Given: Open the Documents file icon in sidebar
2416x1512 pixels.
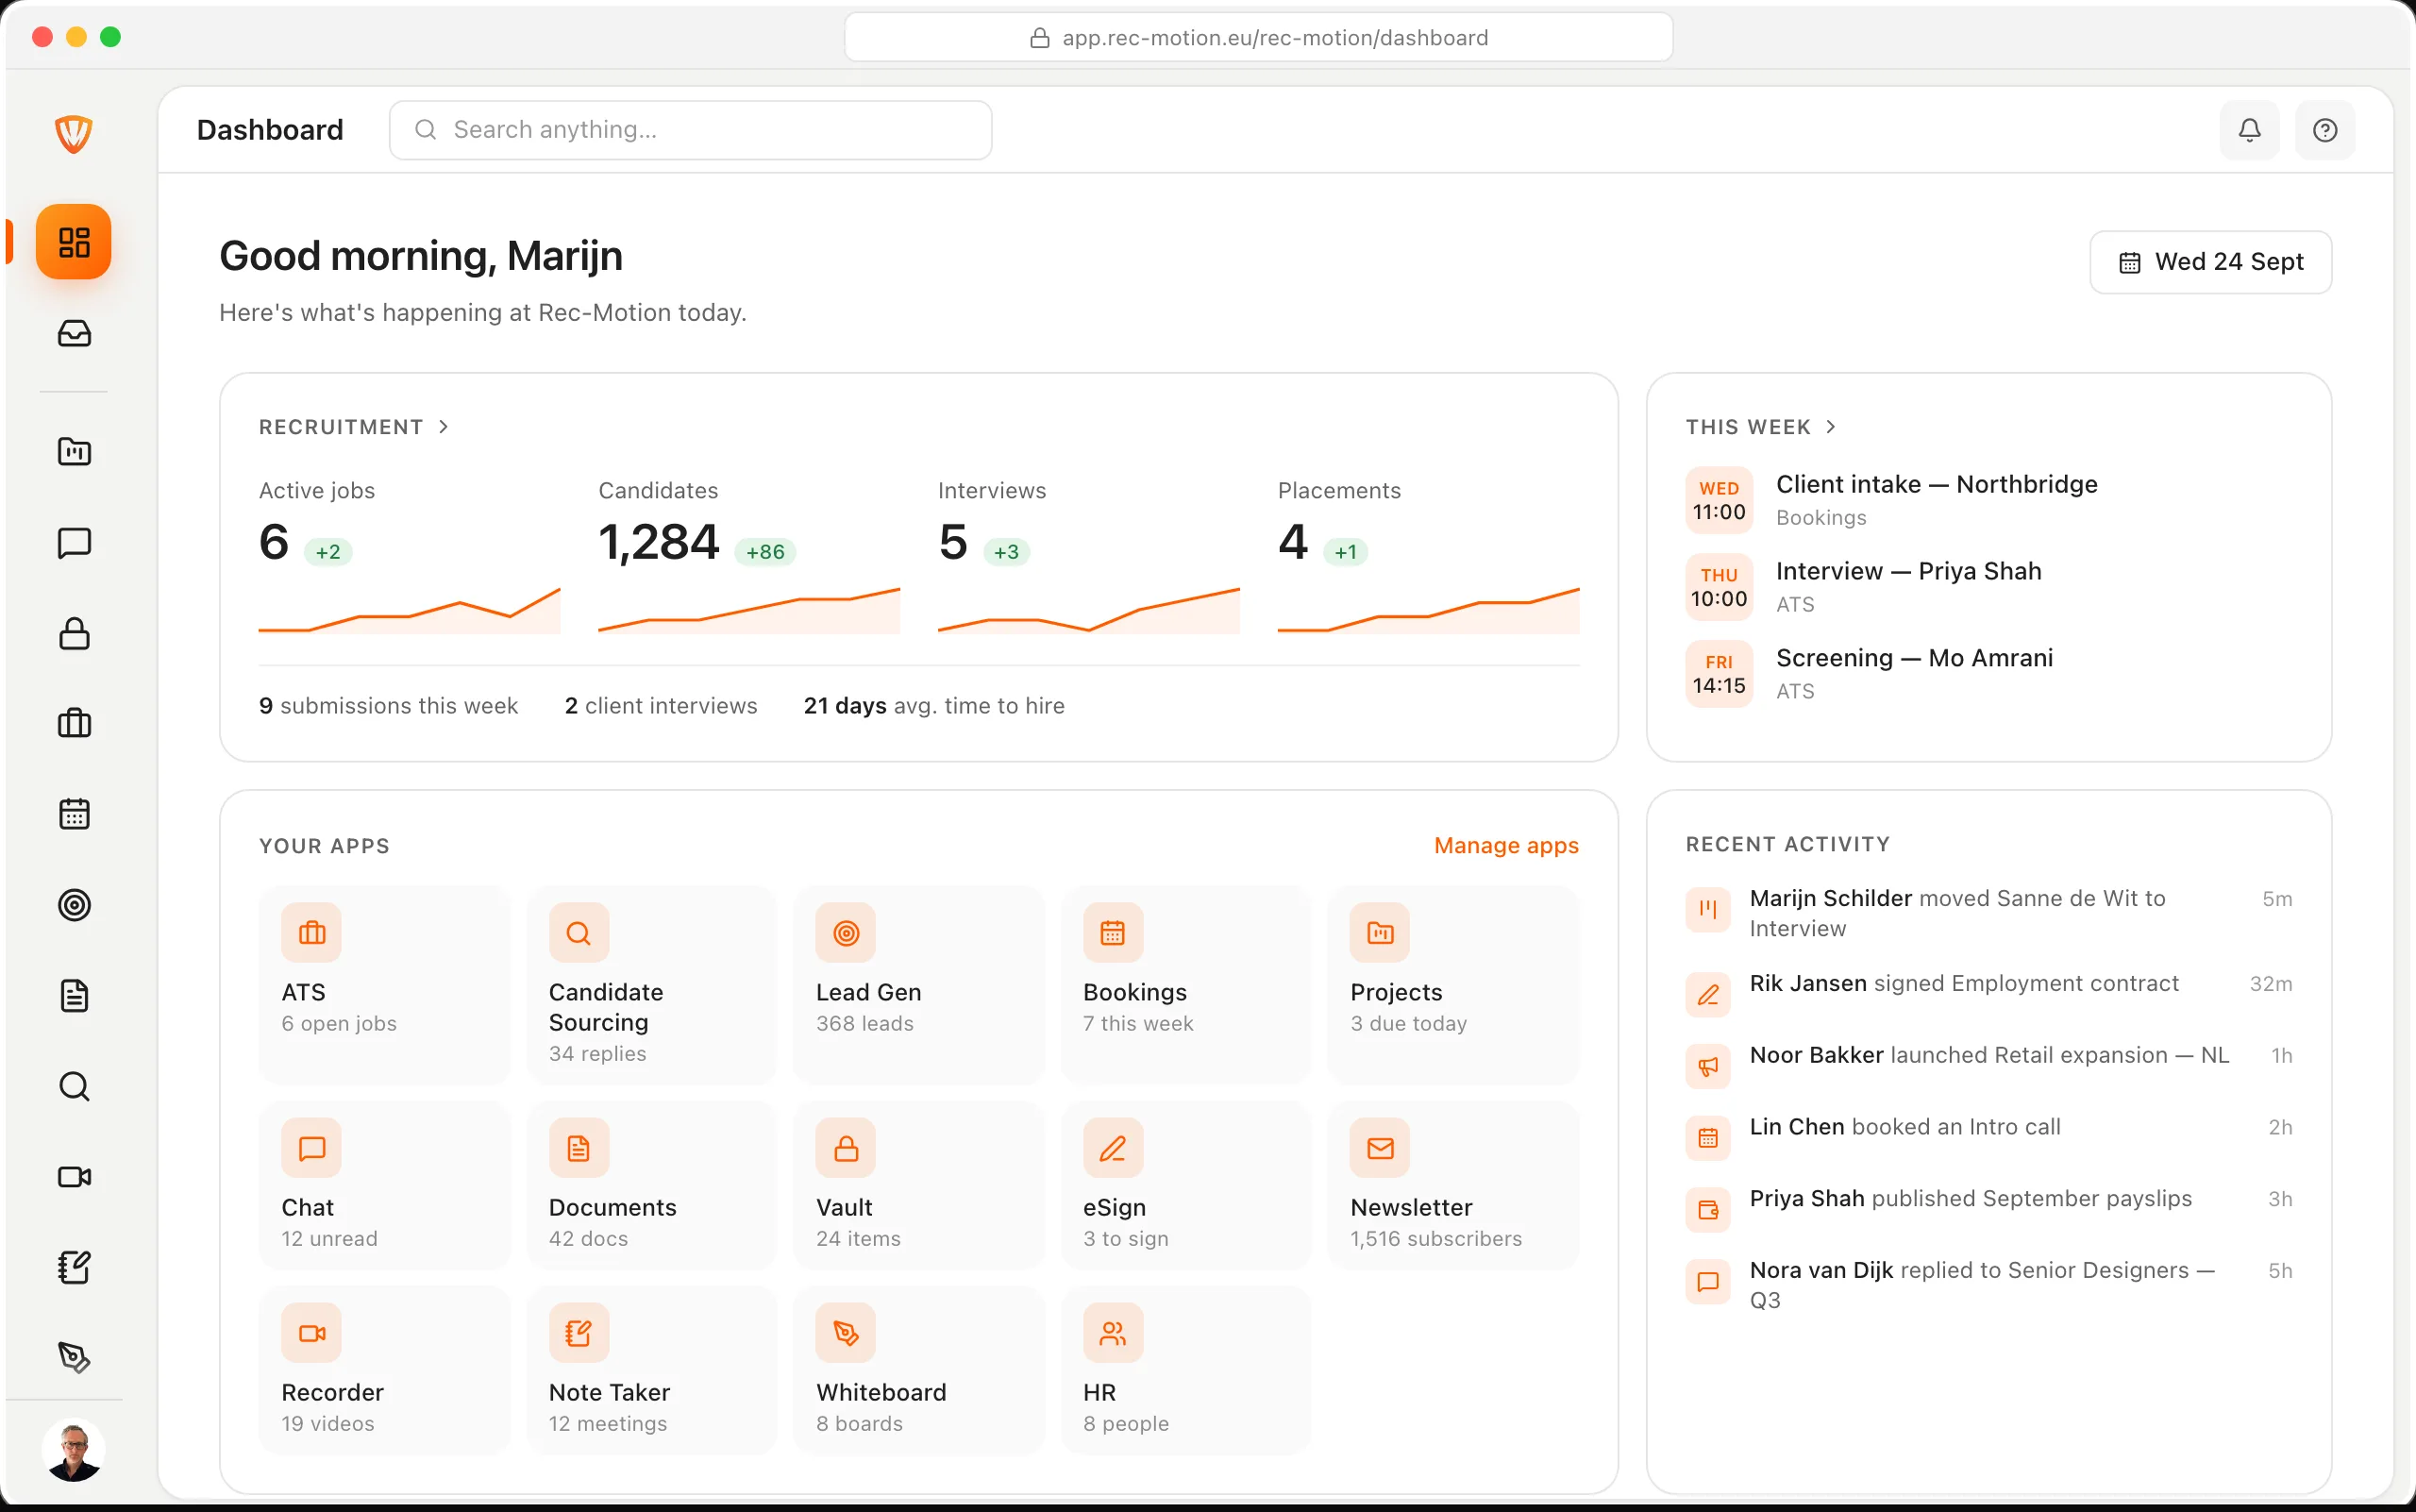Looking at the screenshot, I should coord(74,996).
